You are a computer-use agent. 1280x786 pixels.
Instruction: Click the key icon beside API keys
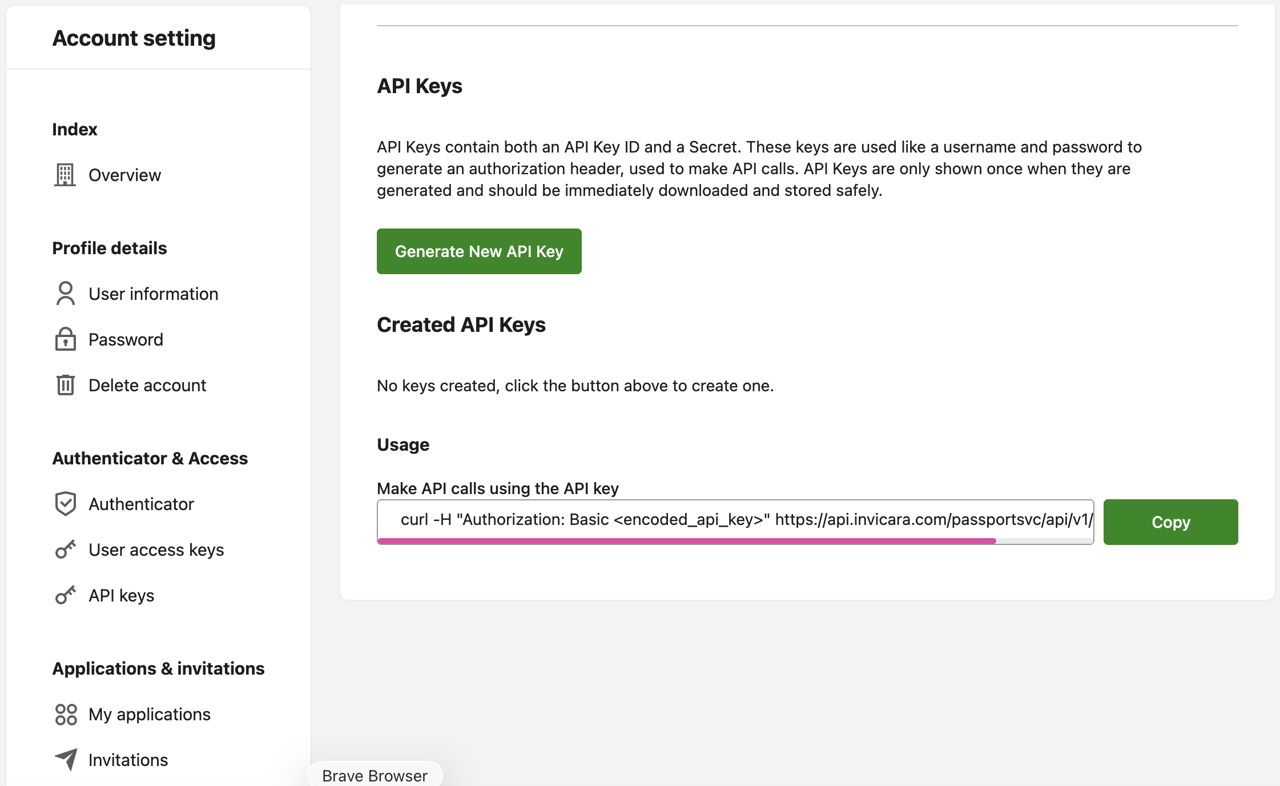click(65, 595)
